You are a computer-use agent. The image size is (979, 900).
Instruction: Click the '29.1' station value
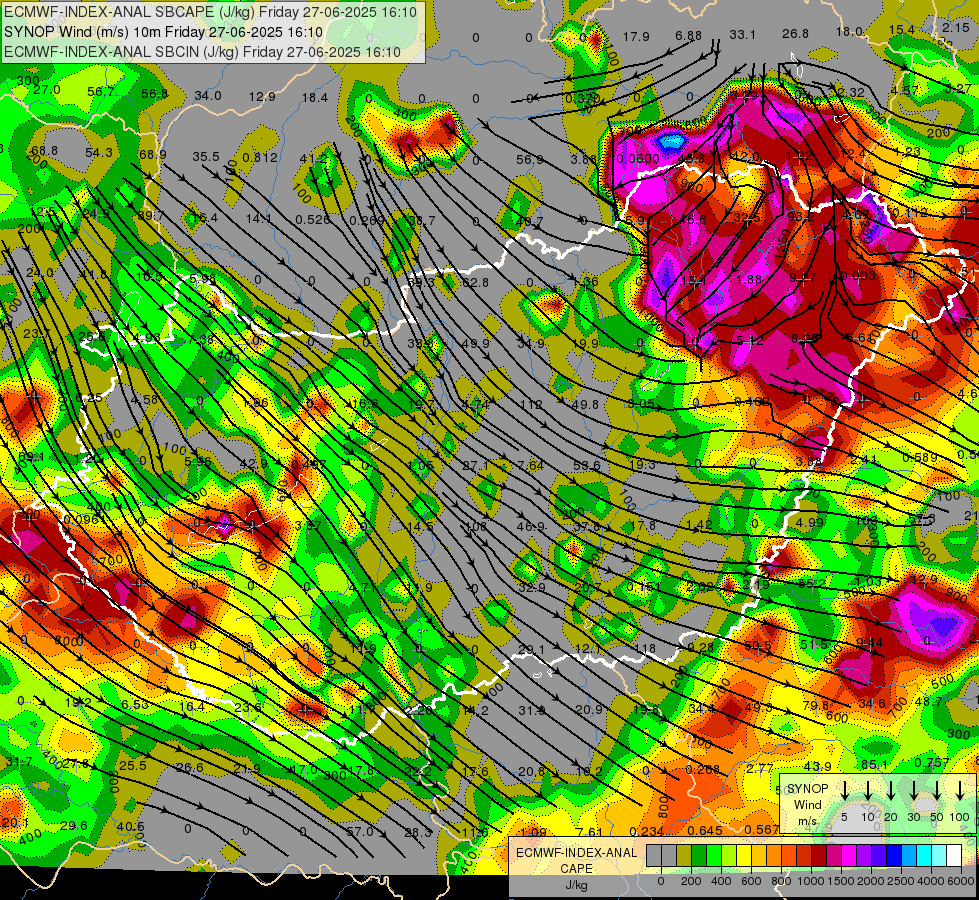(x=532, y=650)
